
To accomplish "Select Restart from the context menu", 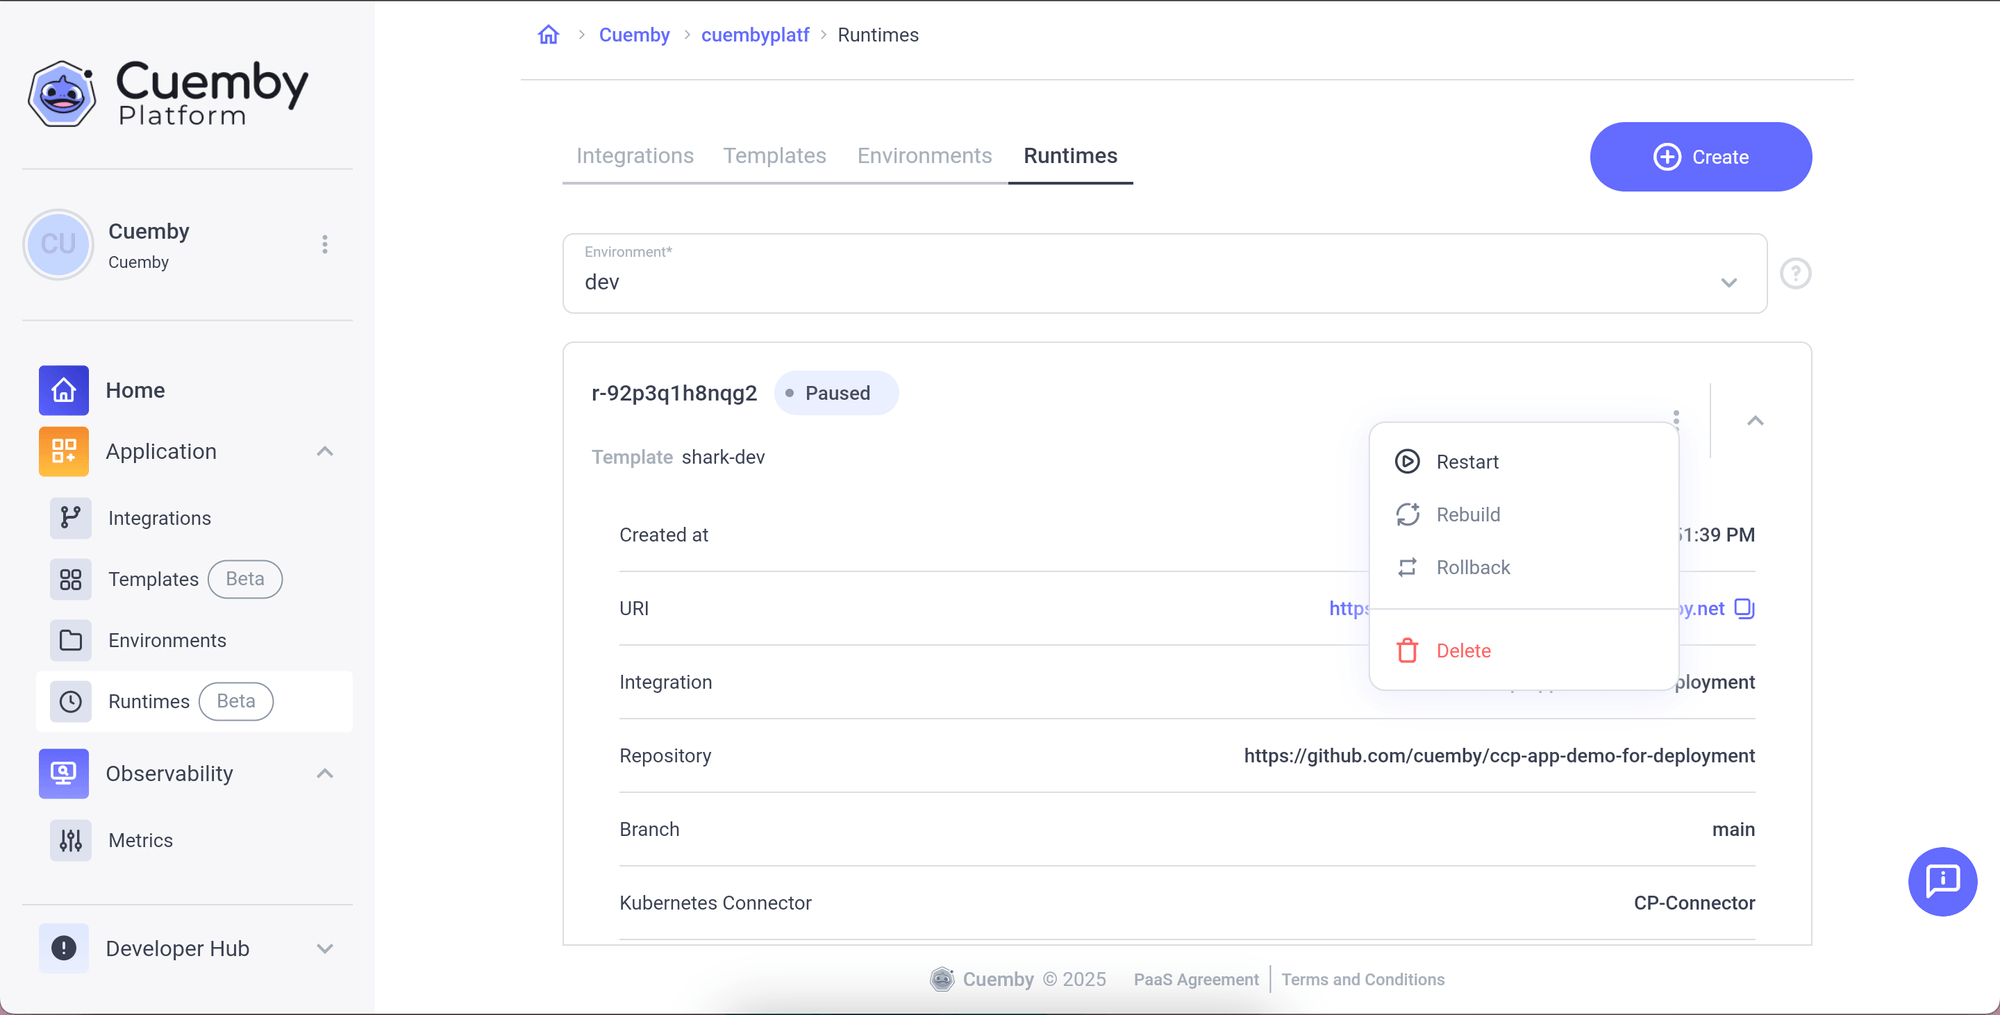I will point(1467,462).
